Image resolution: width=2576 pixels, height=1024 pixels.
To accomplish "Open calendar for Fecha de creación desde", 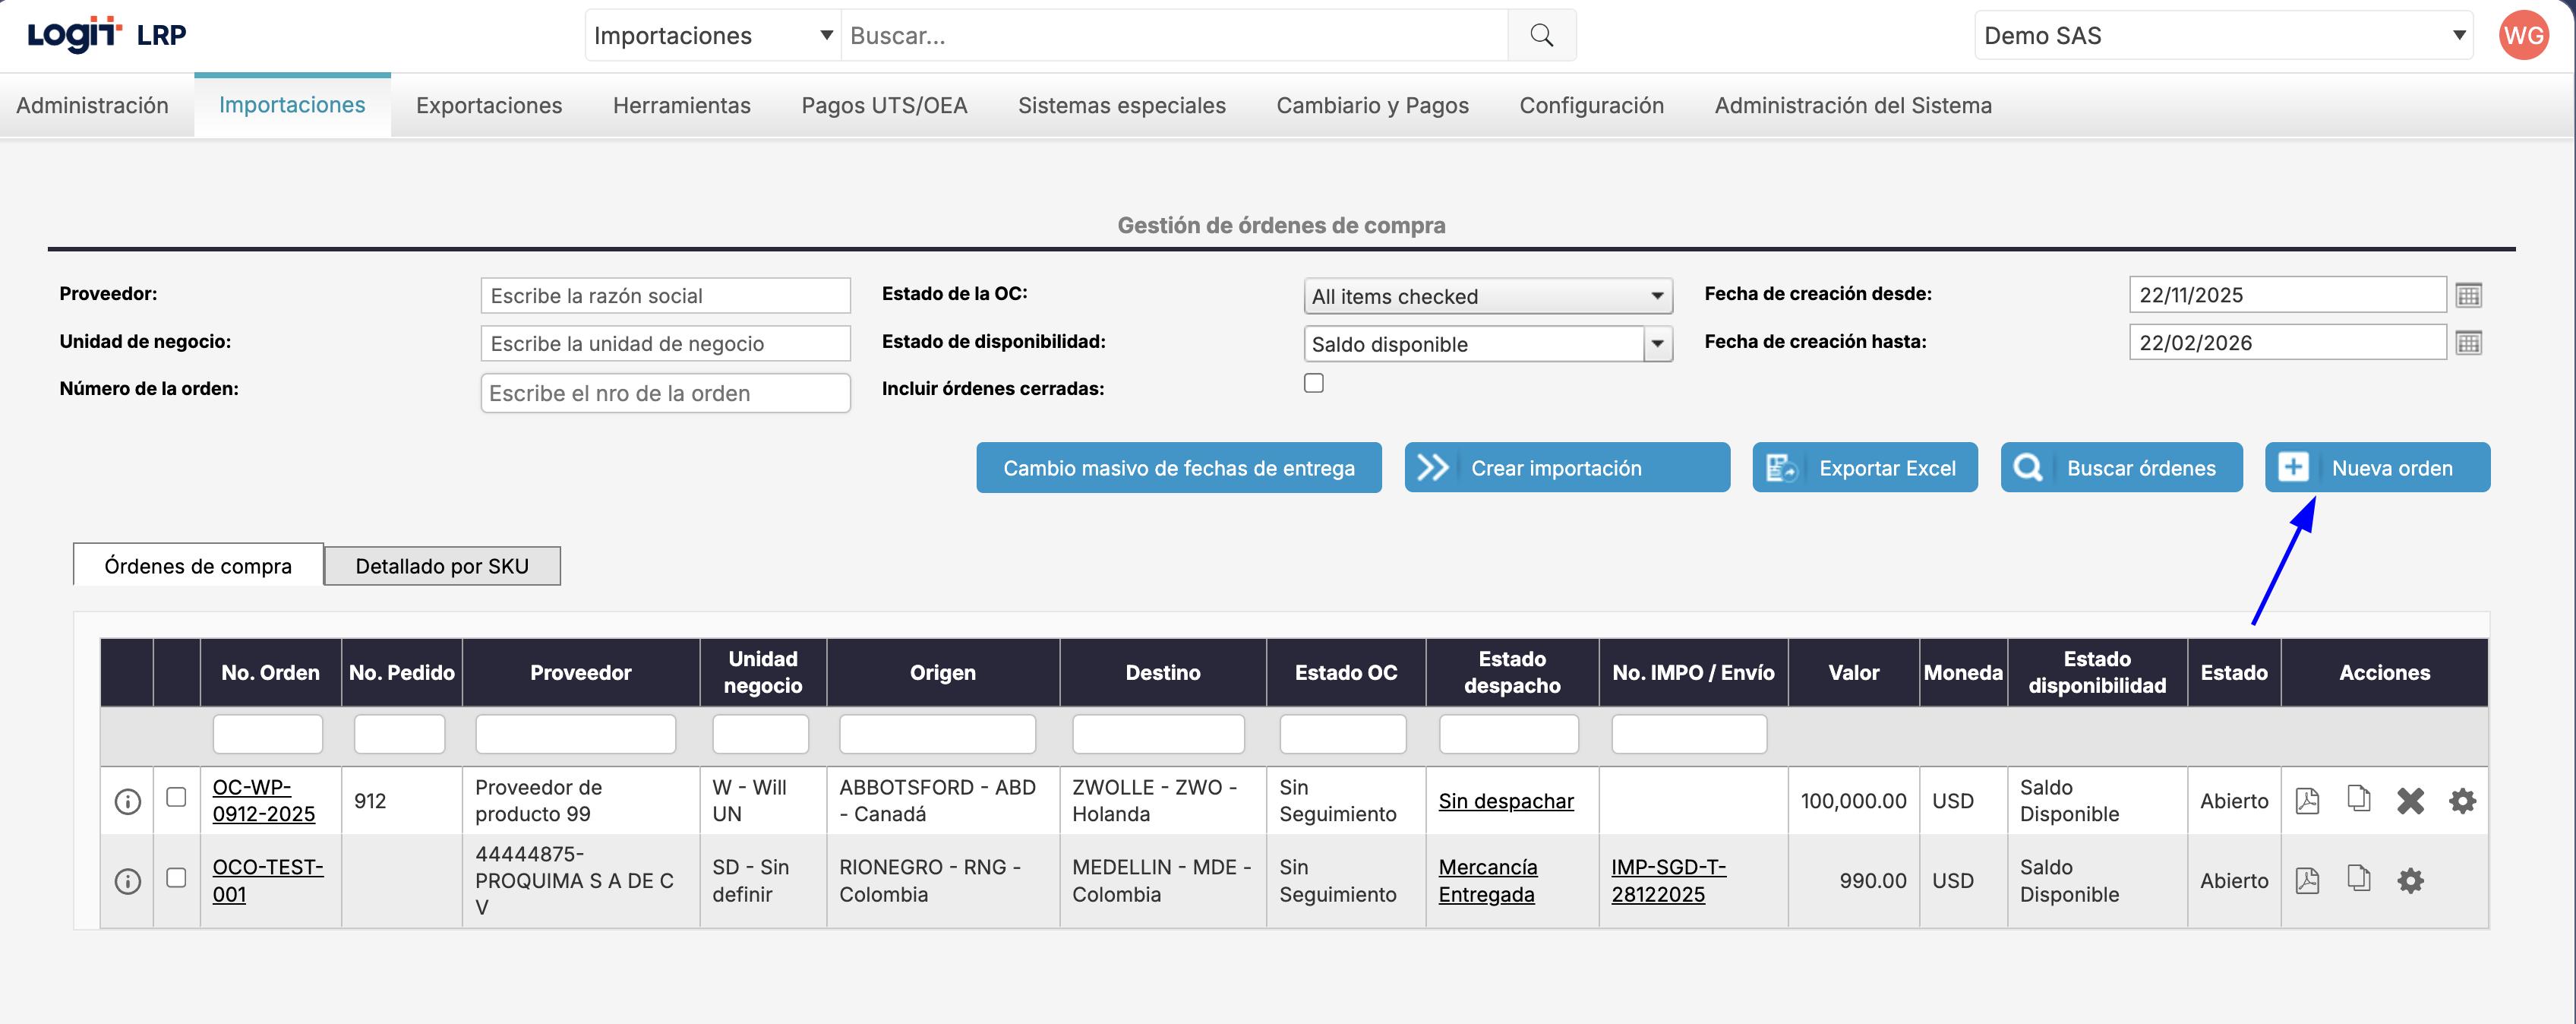I will pos(2468,295).
